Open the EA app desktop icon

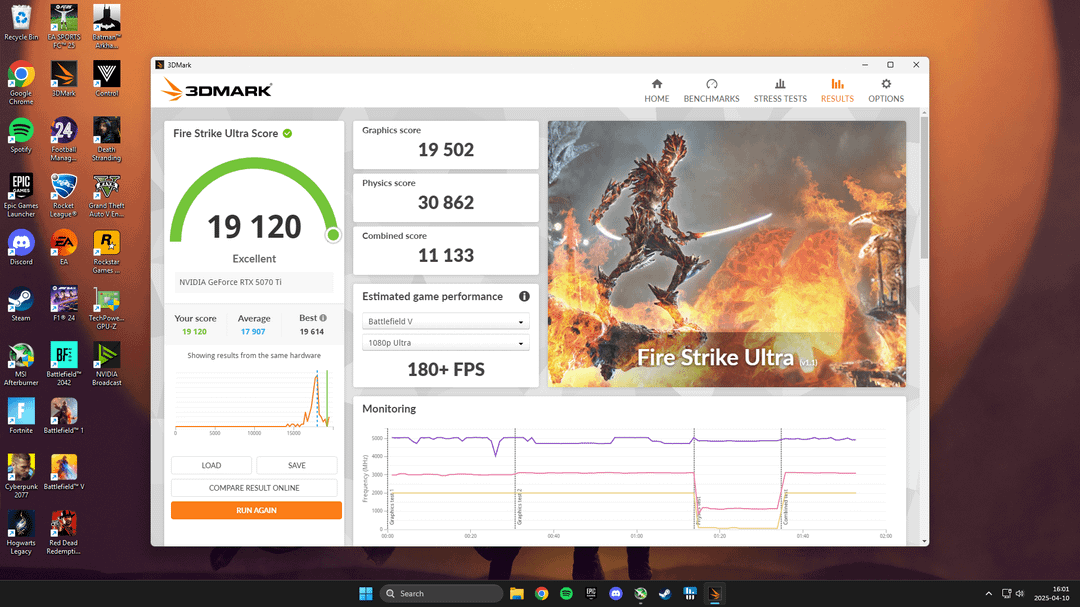pos(63,248)
